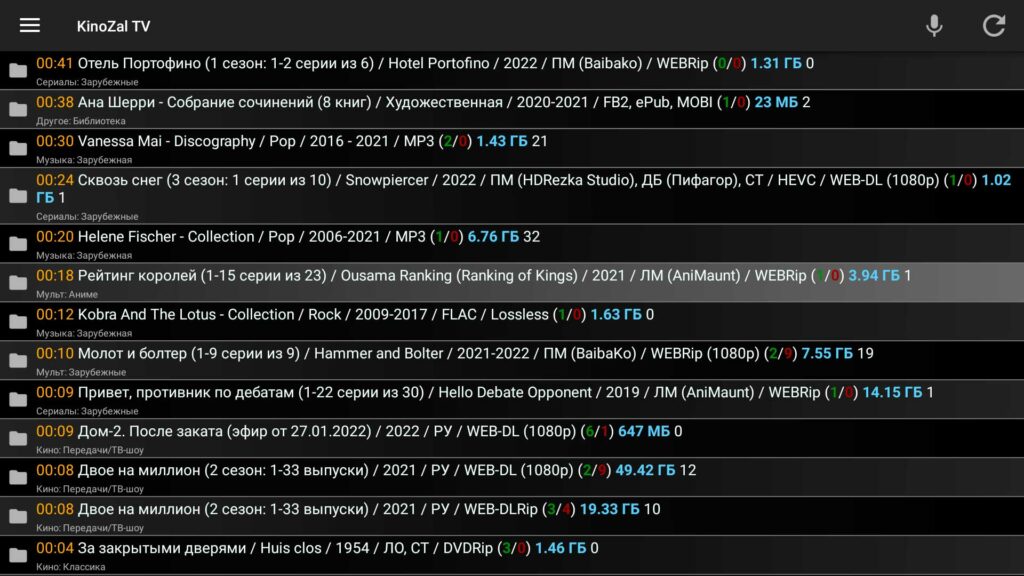Viewport: 1024px width, 576px height.
Task: Click the 00:41 timestamp
Action: 55,63
